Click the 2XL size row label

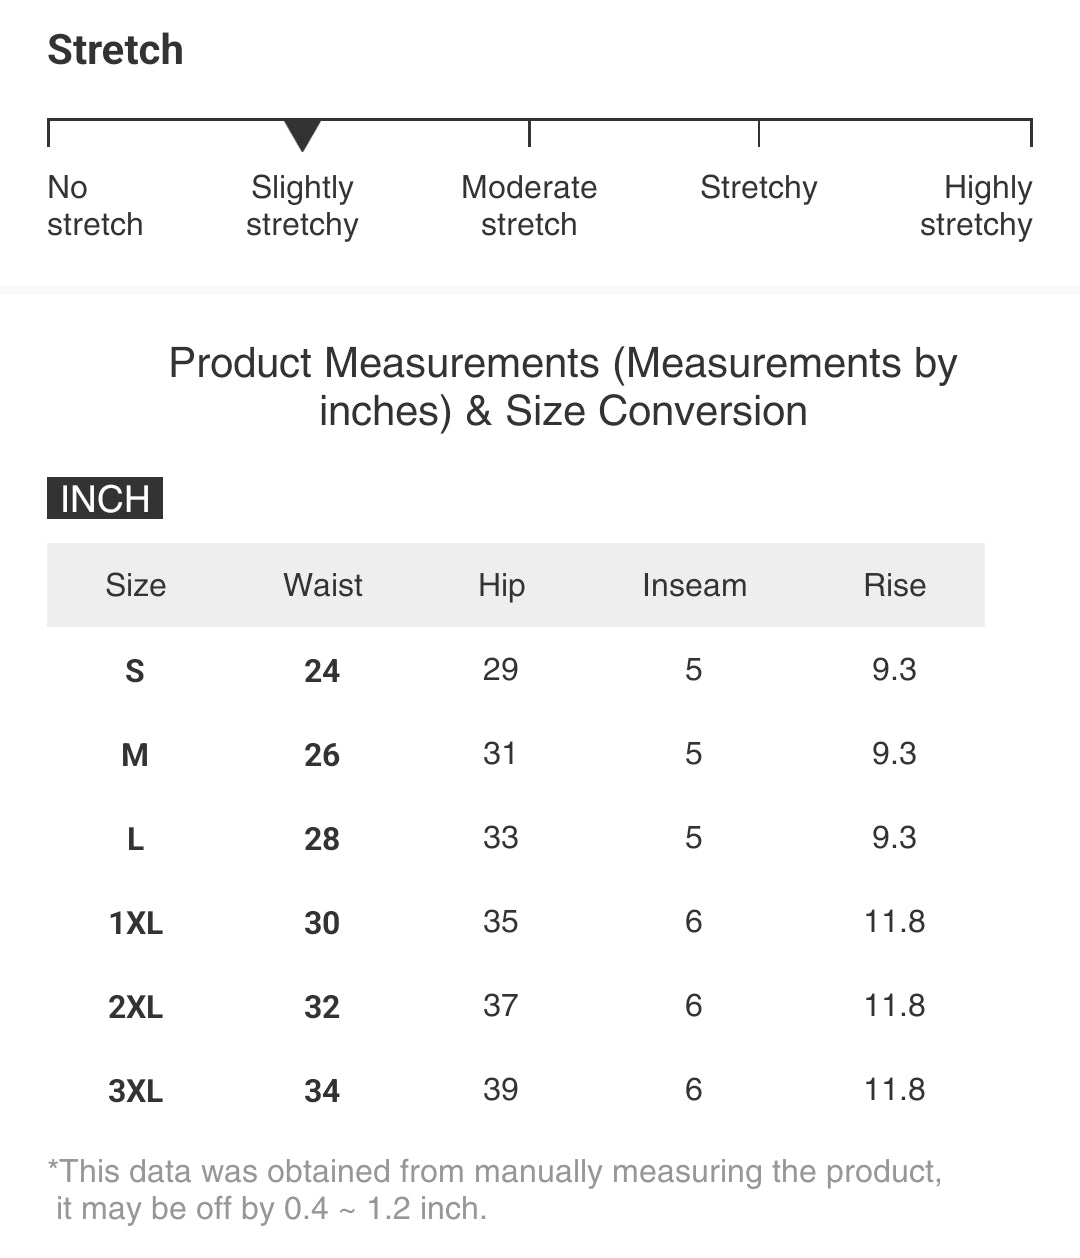tap(135, 1006)
